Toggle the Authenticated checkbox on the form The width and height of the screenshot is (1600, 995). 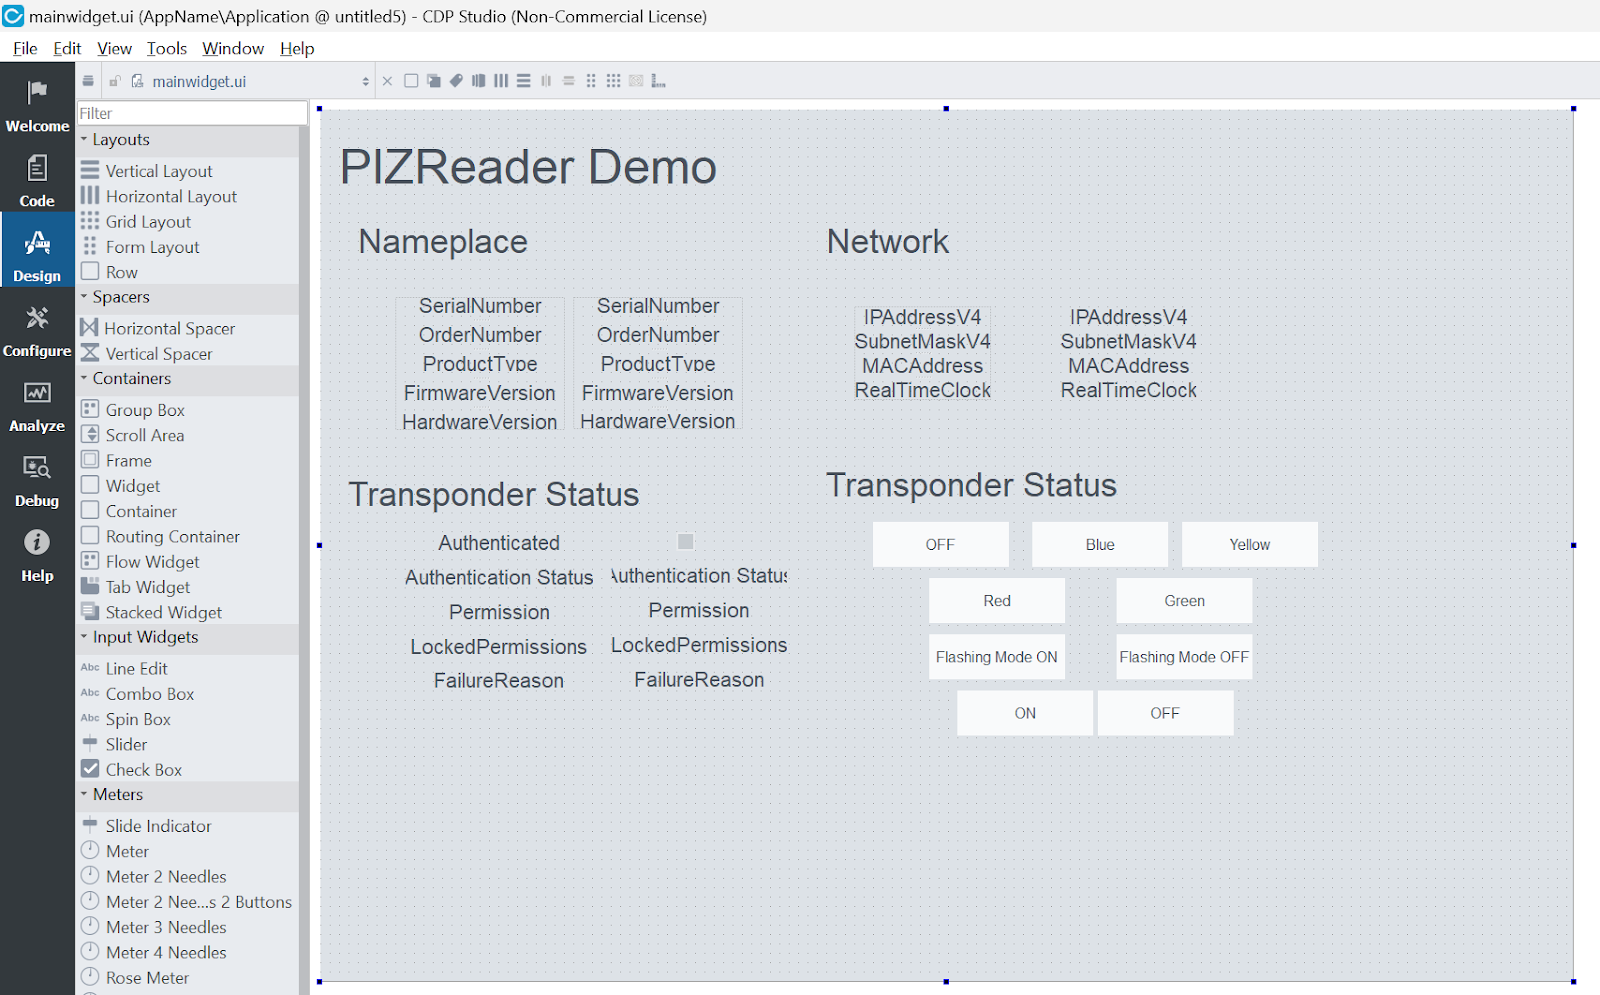[x=686, y=541]
